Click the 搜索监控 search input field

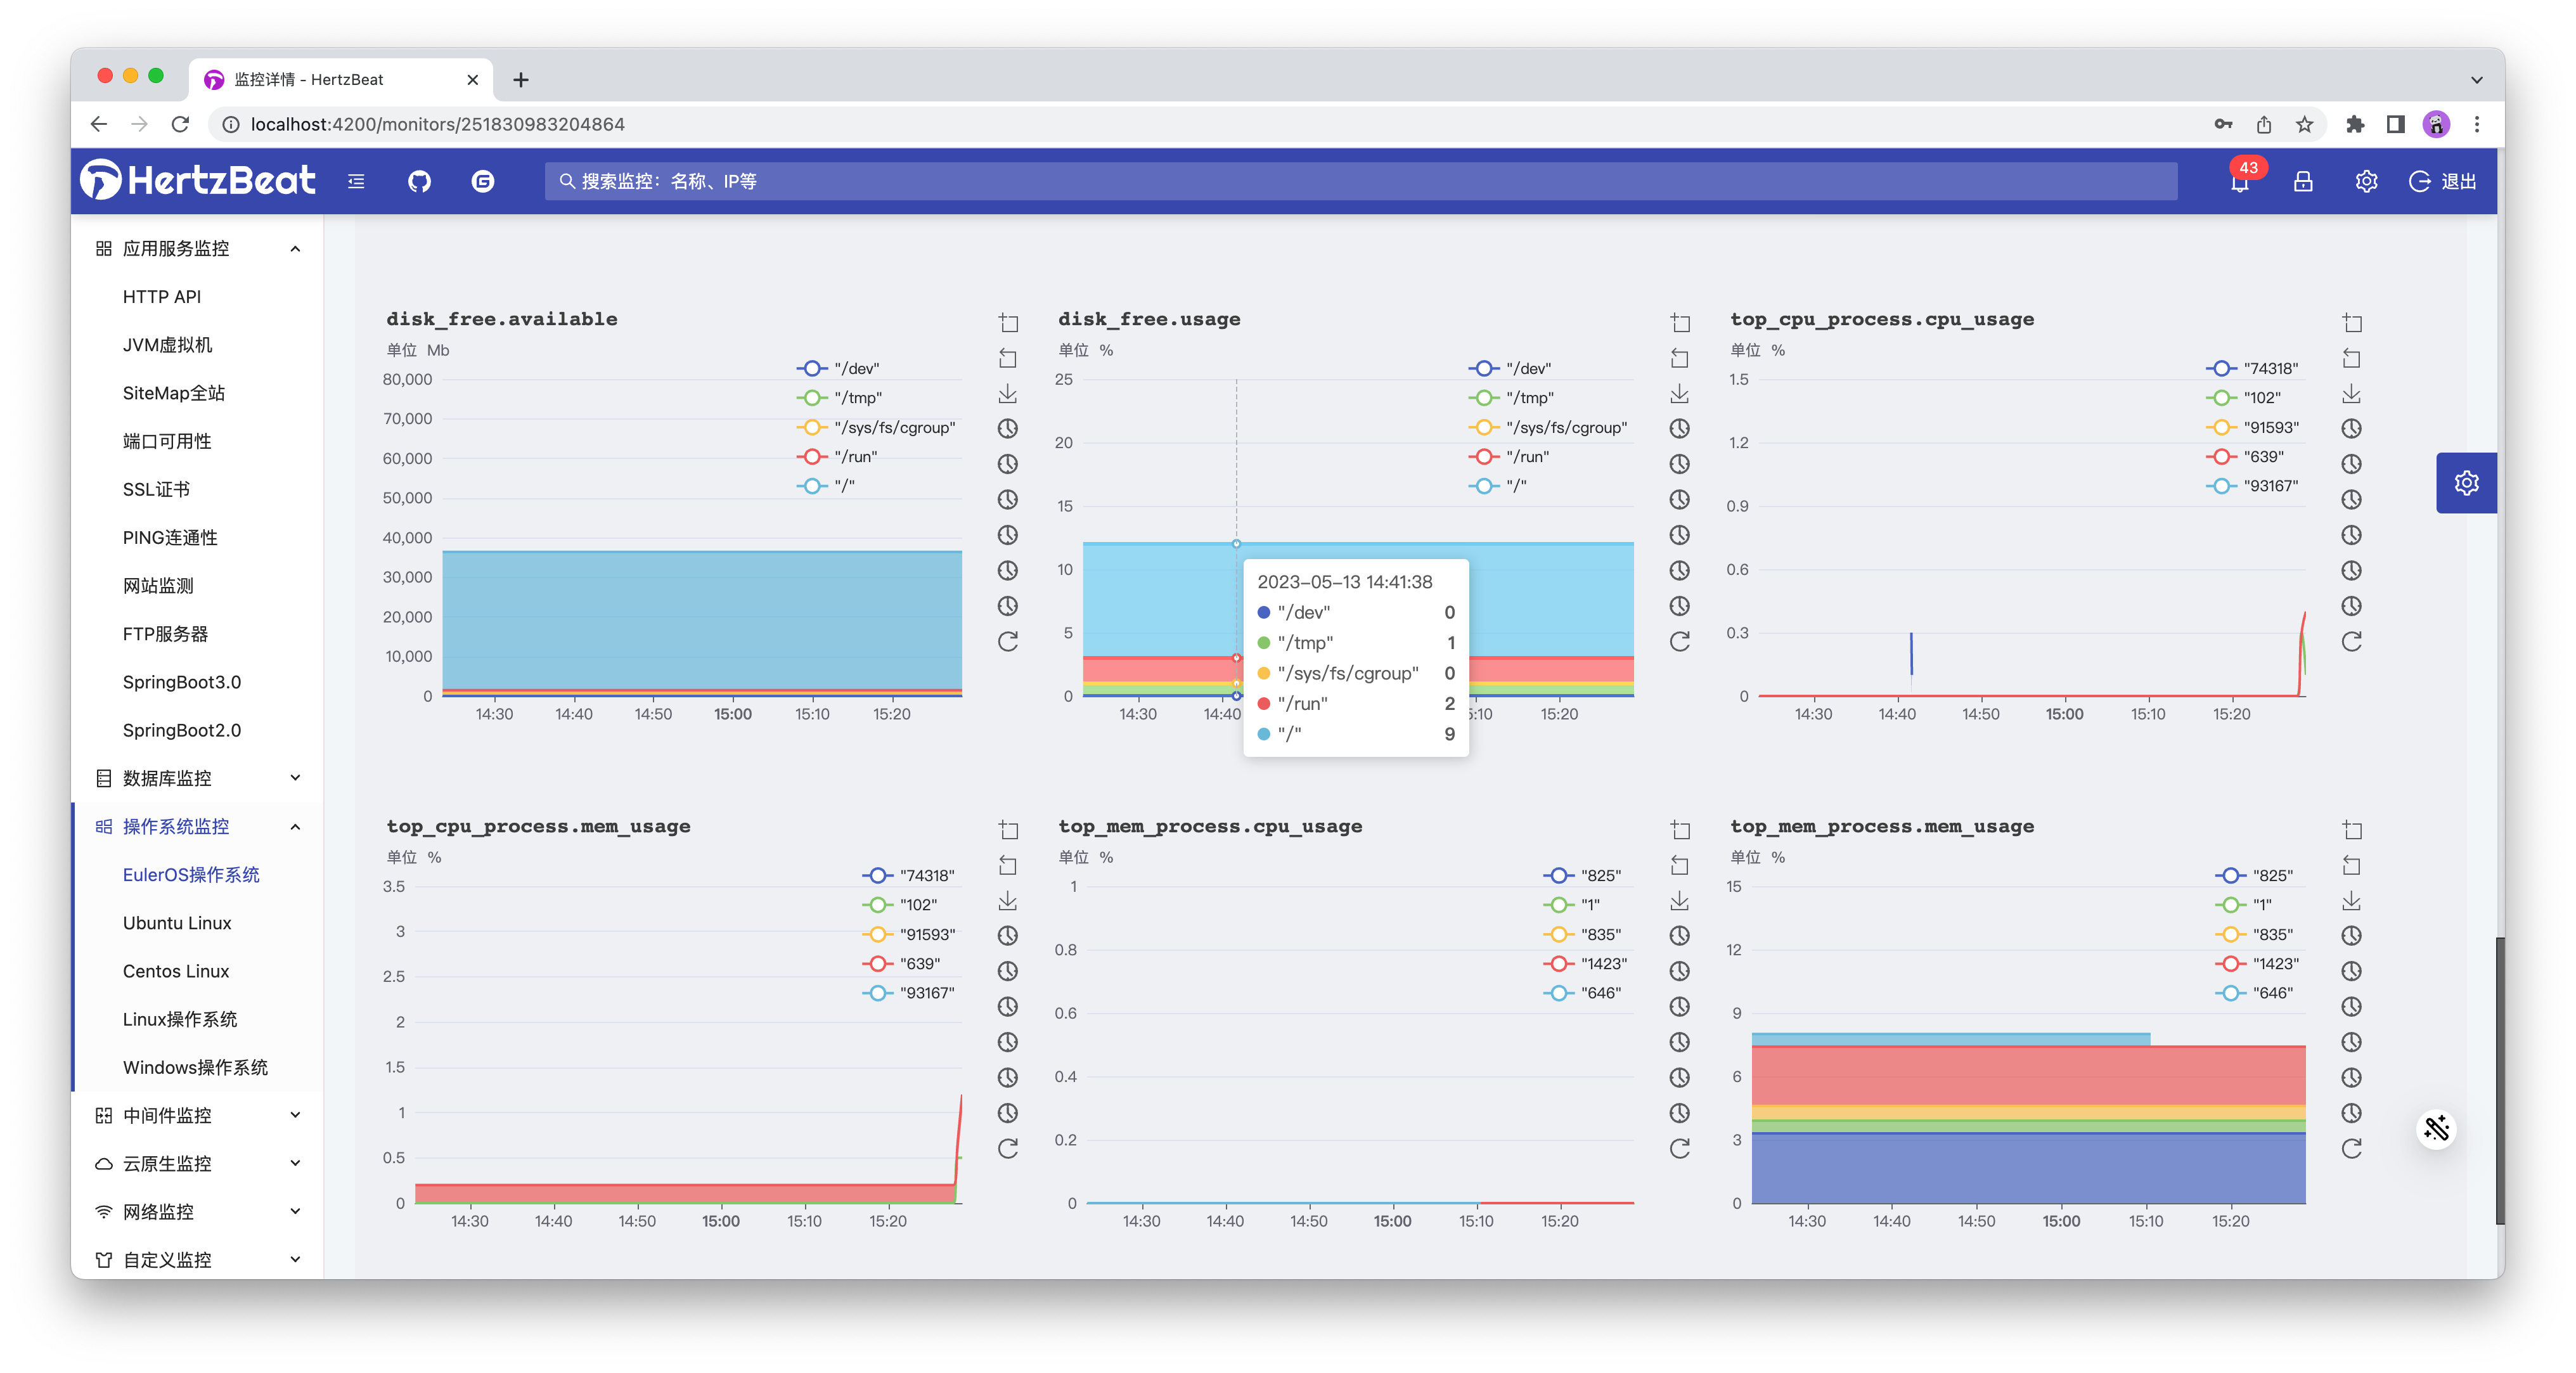(1360, 181)
